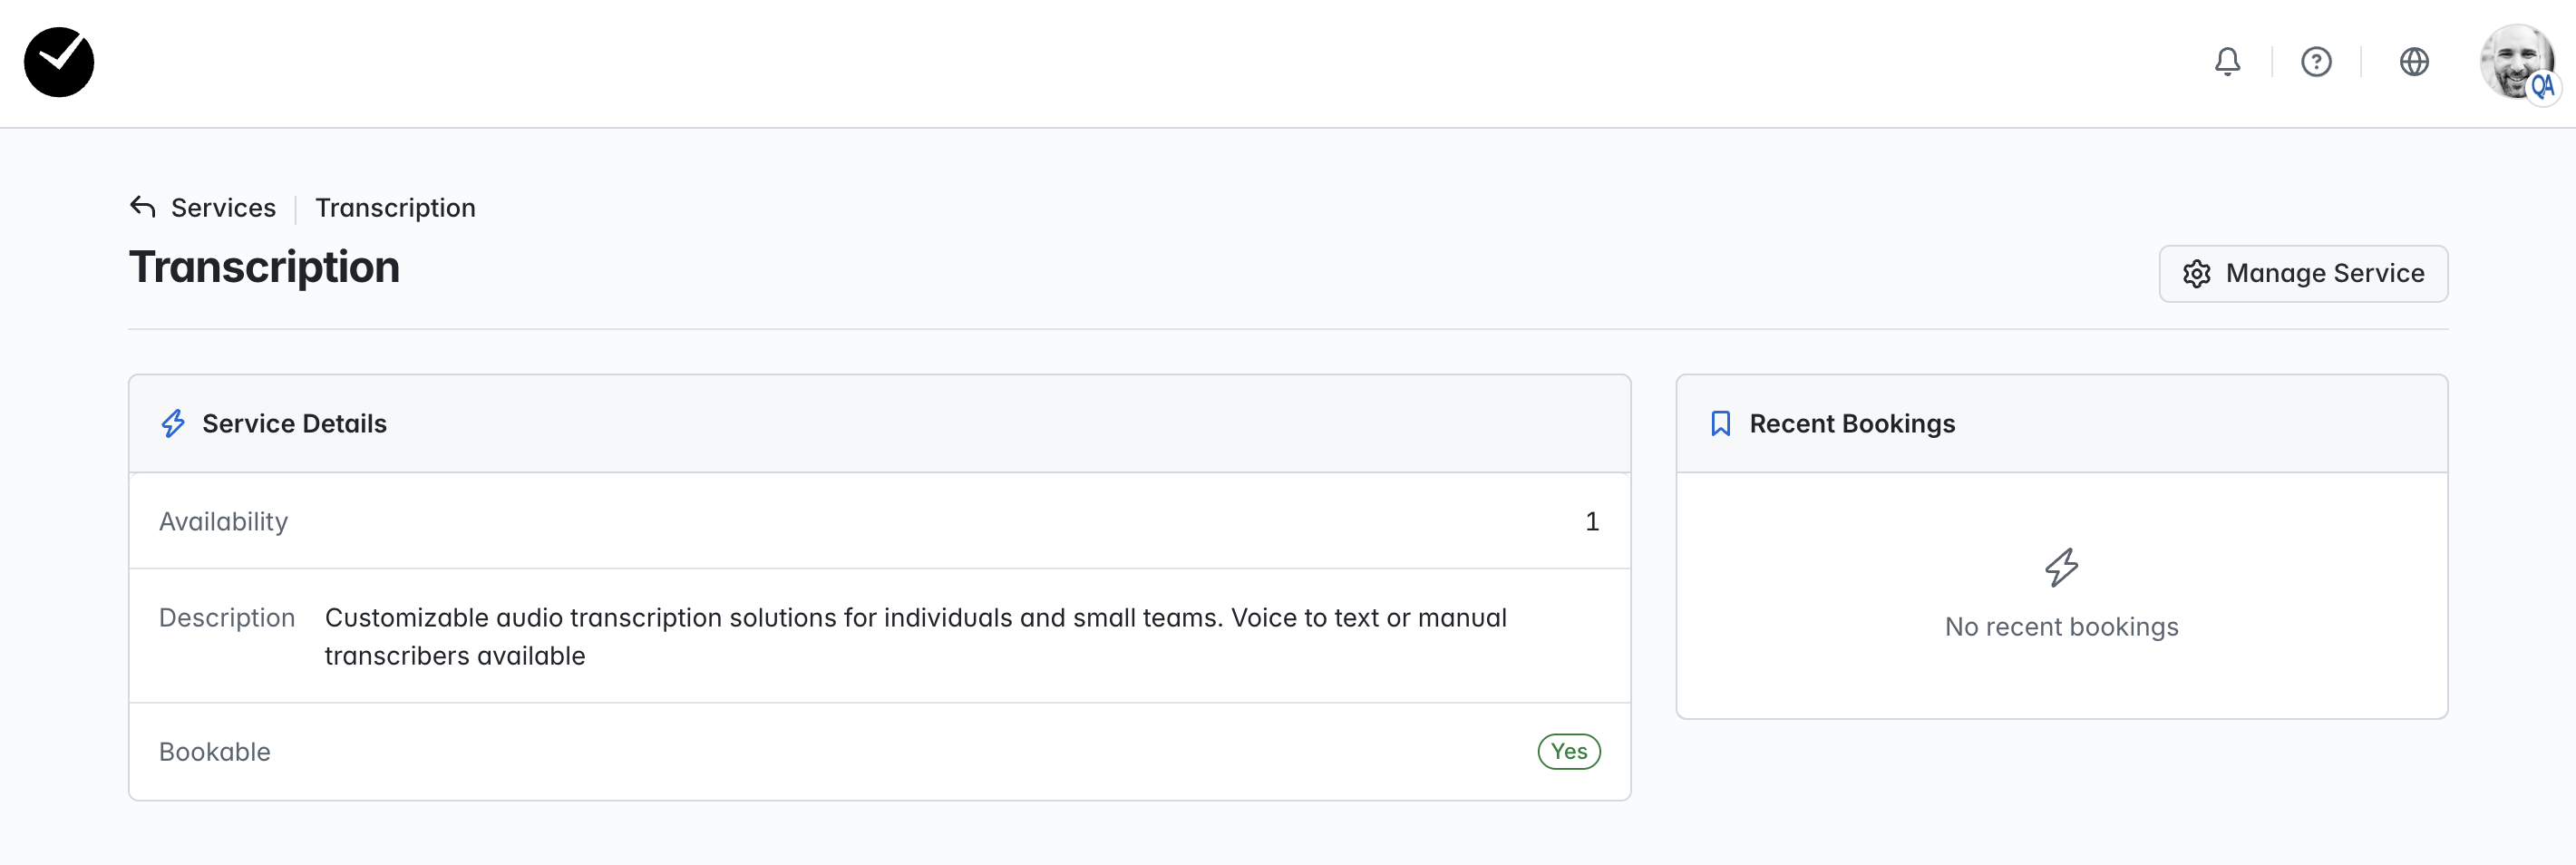Screen dimensions: 2576x865
Task: Click the gear icon in Manage Service
Action: coord(2196,274)
